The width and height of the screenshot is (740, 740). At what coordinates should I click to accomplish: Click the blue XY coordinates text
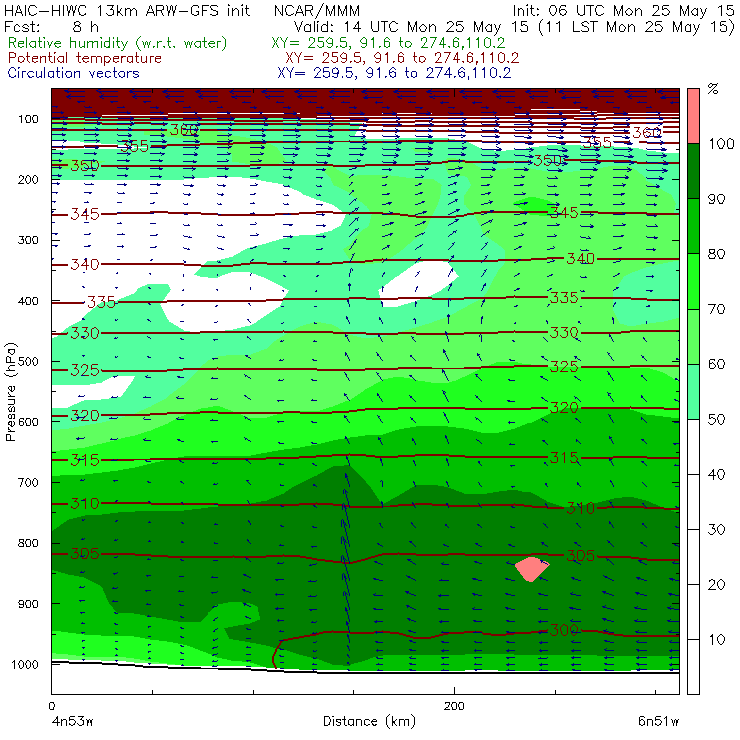pos(394,73)
